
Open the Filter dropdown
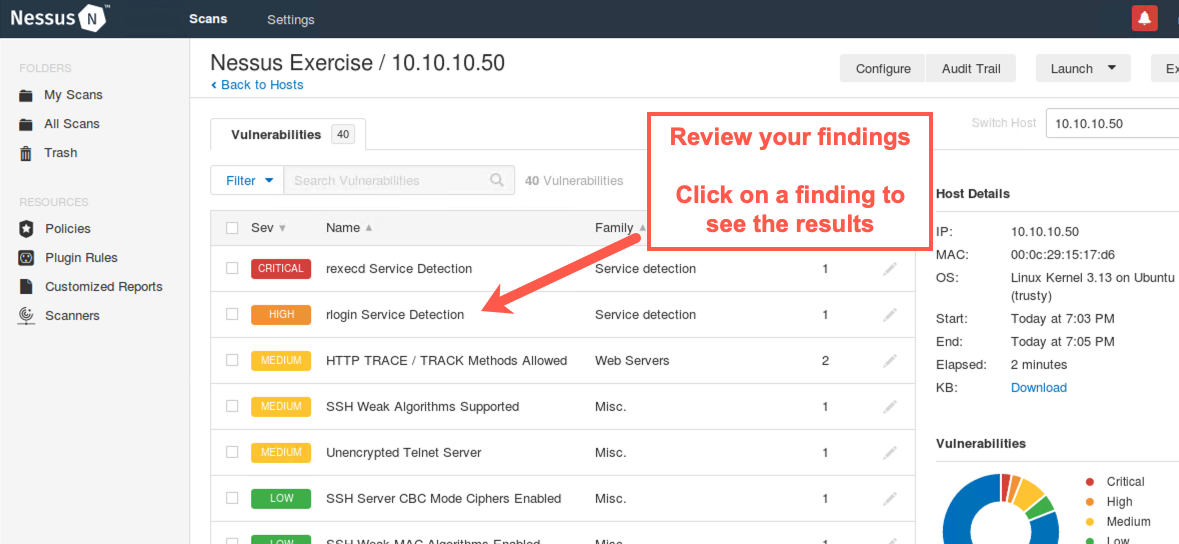pyautogui.click(x=247, y=181)
